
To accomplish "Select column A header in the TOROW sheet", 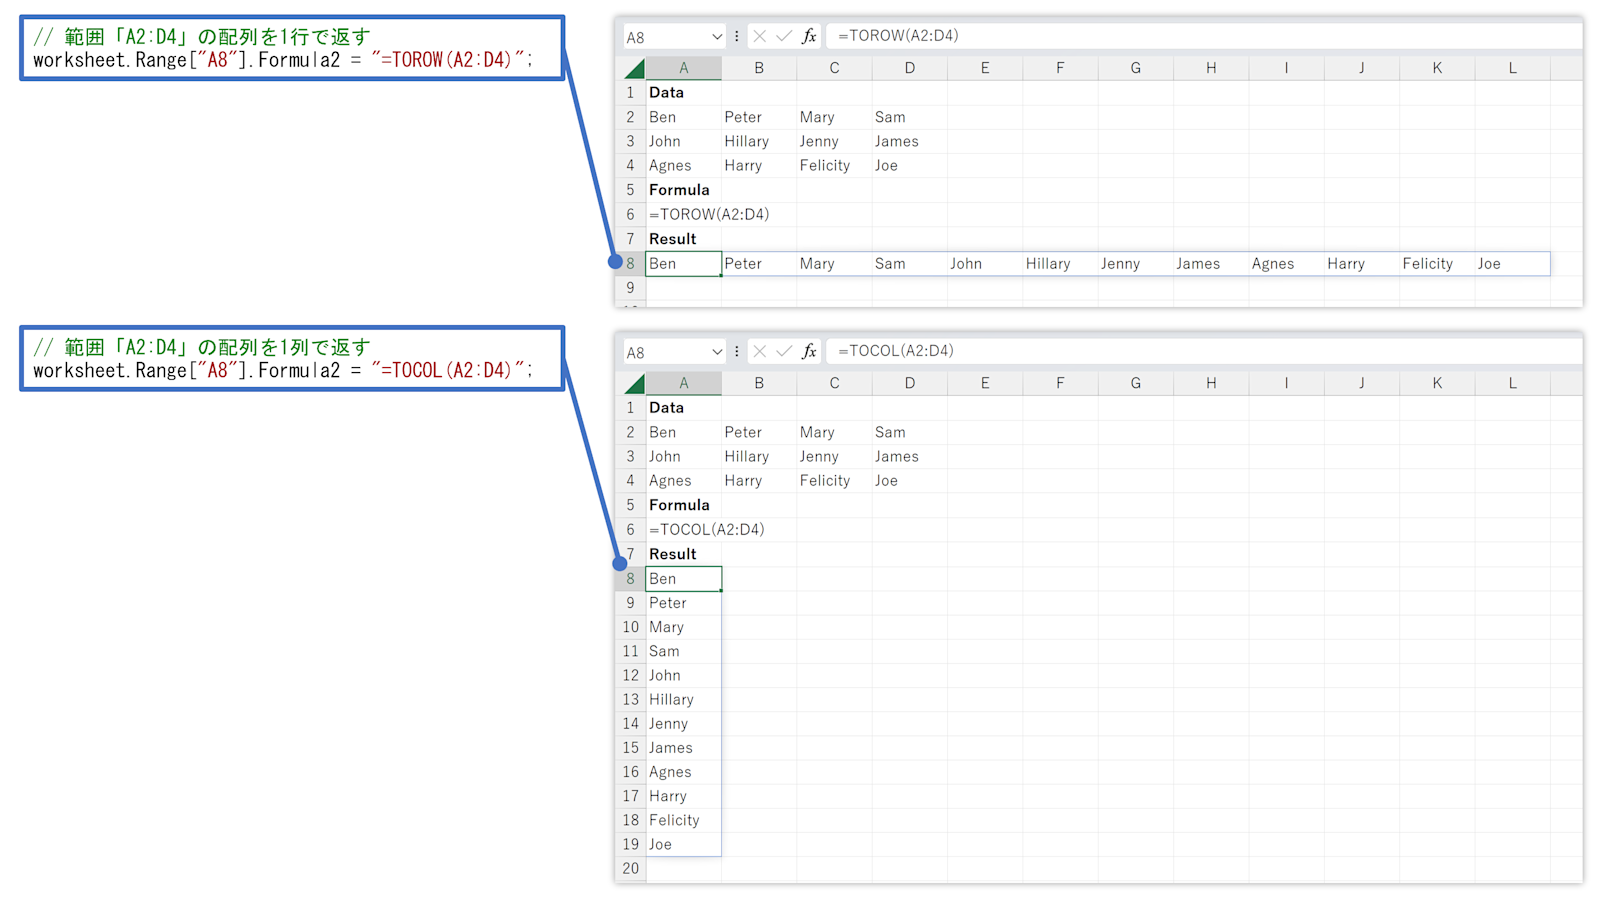I will point(684,68).
